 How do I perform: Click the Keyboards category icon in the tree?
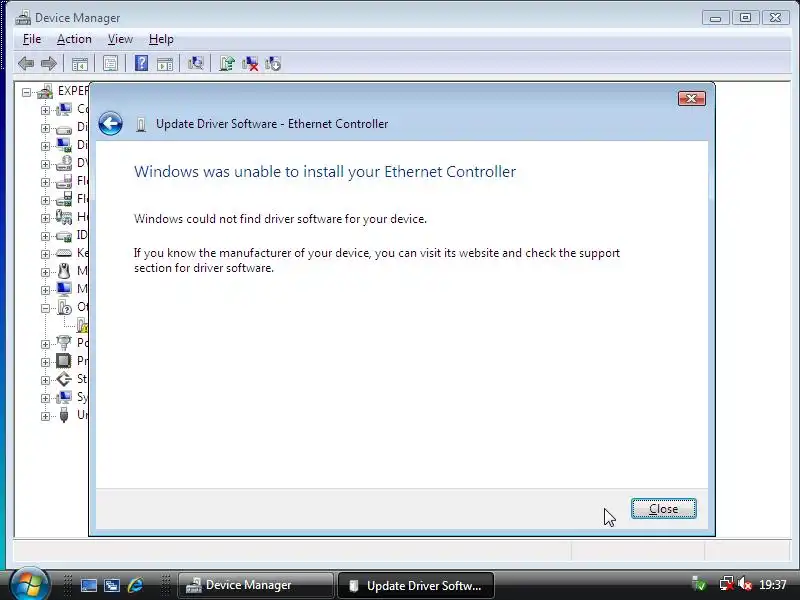click(x=64, y=253)
